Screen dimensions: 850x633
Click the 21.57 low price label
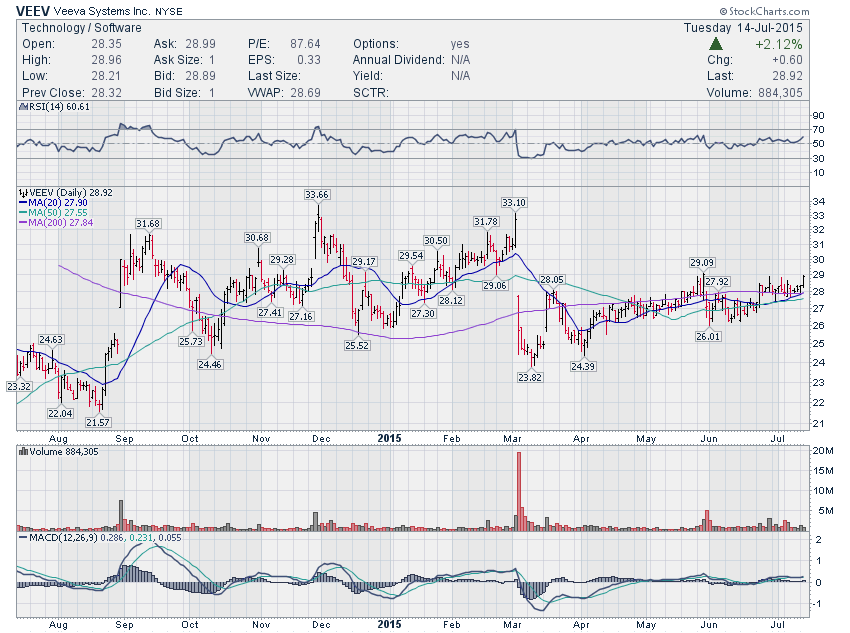pos(98,422)
